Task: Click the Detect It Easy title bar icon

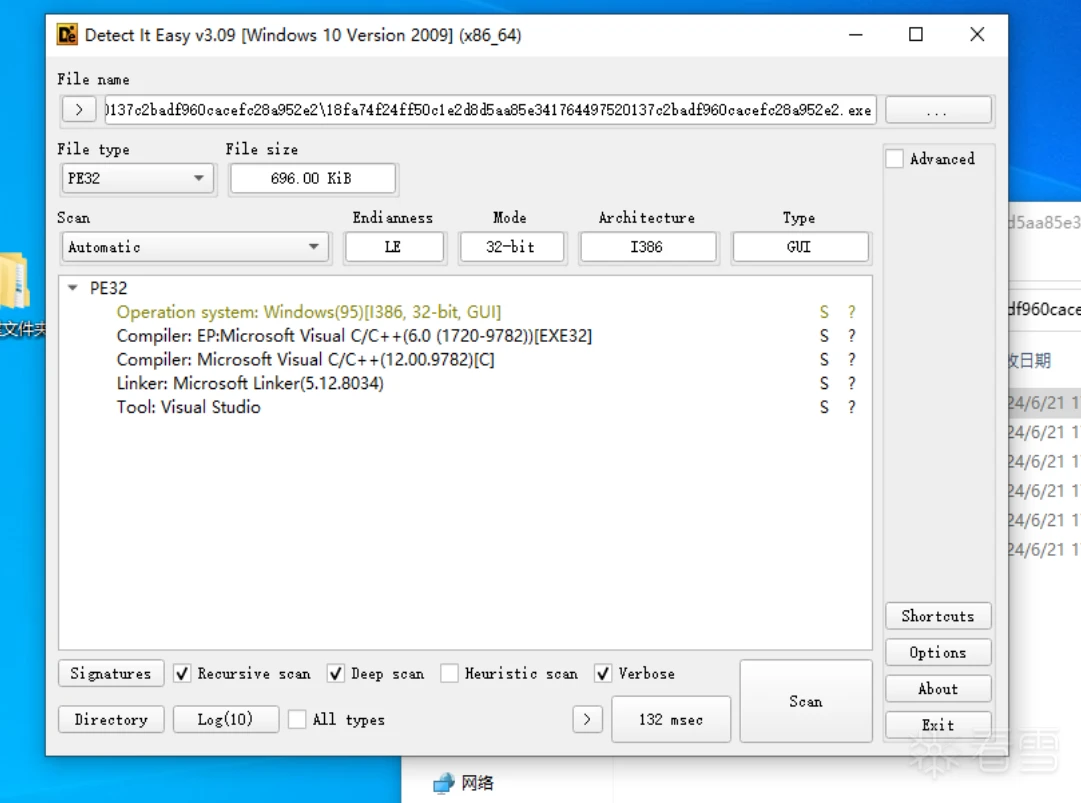Action: [x=67, y=34]
